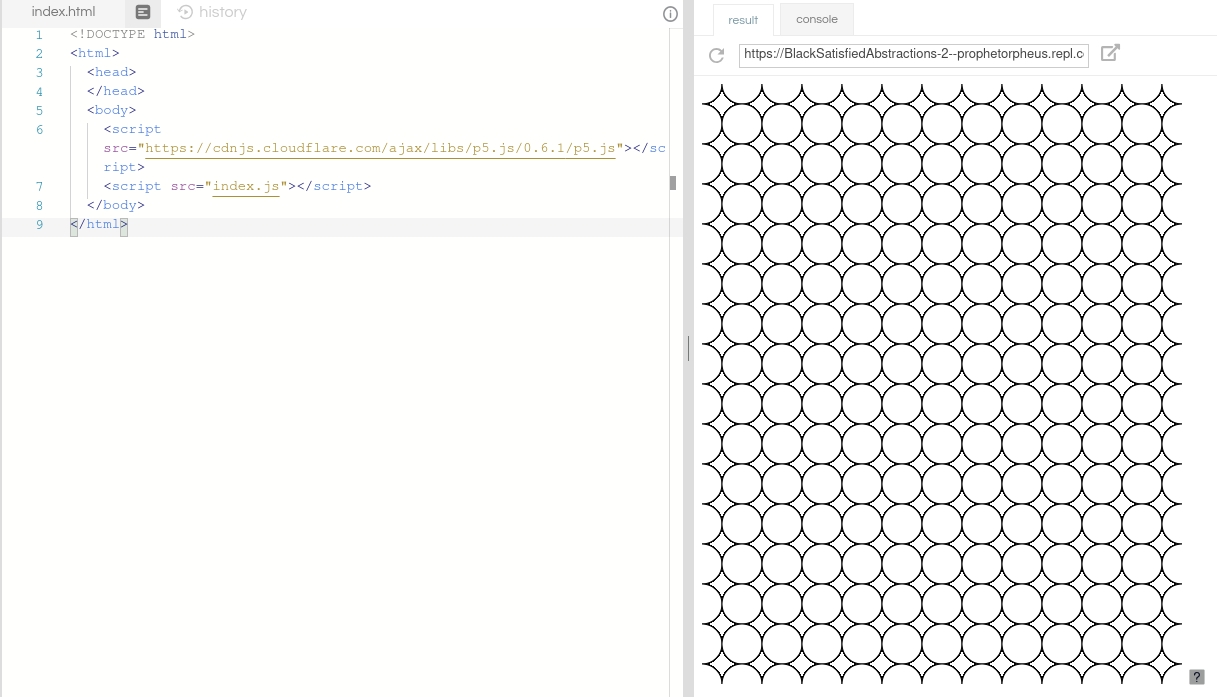Click the index.js source link in code
The image size is (1217, 697).
pyautogui.click(x=246, y=186)
